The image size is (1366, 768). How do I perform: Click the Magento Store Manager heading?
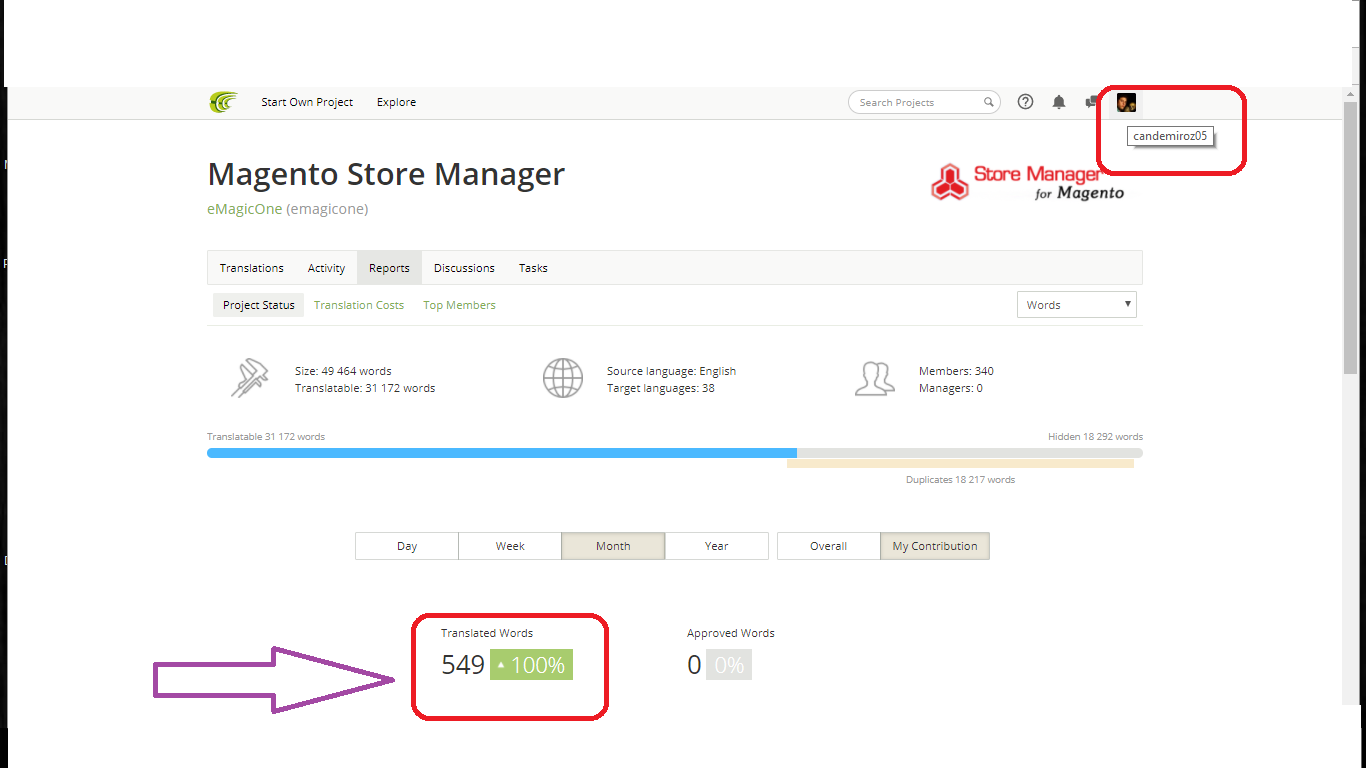coord(386,174)
